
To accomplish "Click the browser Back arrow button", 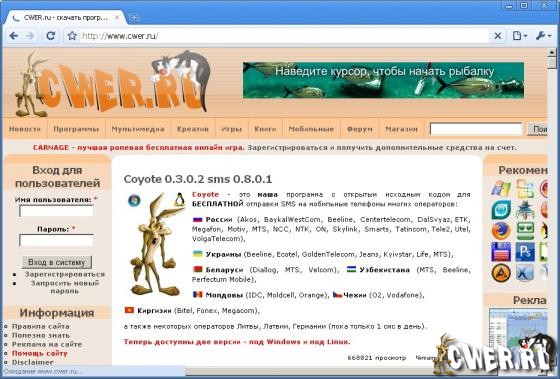I will point(14,36).
